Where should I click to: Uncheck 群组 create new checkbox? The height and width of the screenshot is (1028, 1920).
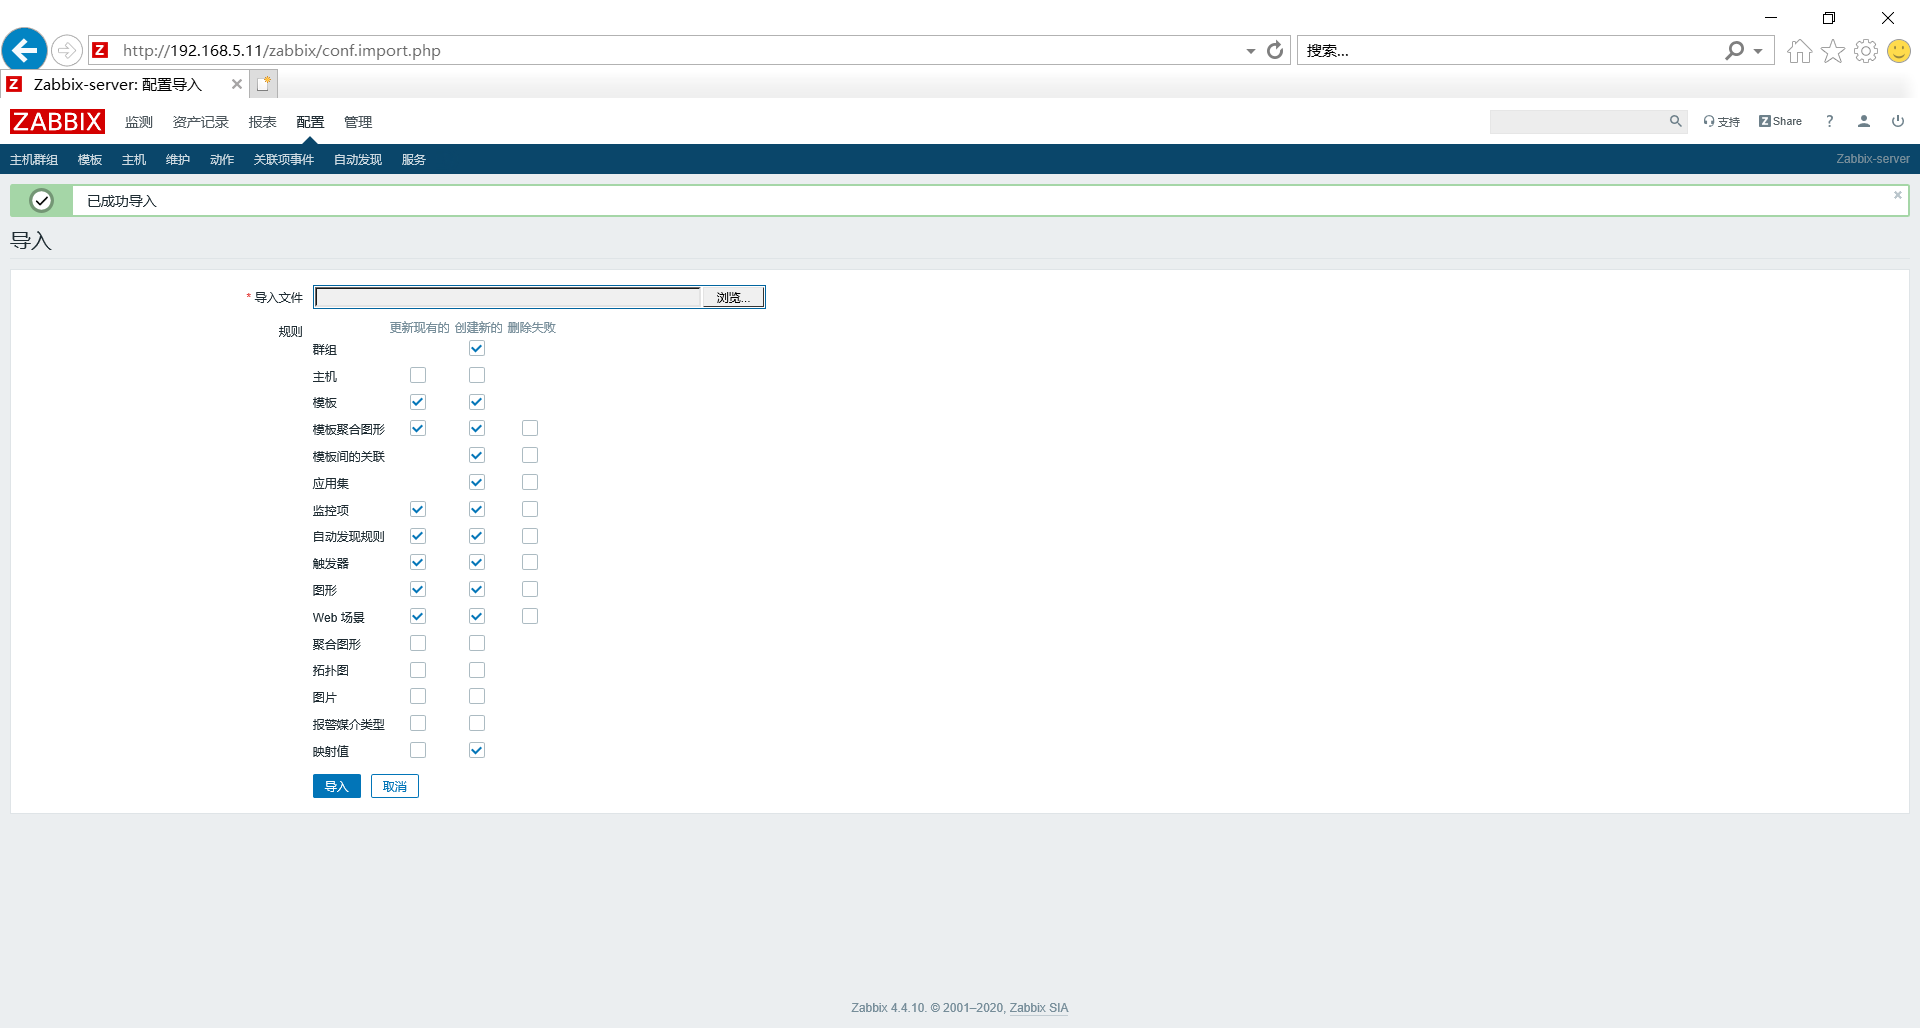tap(477, 349)
